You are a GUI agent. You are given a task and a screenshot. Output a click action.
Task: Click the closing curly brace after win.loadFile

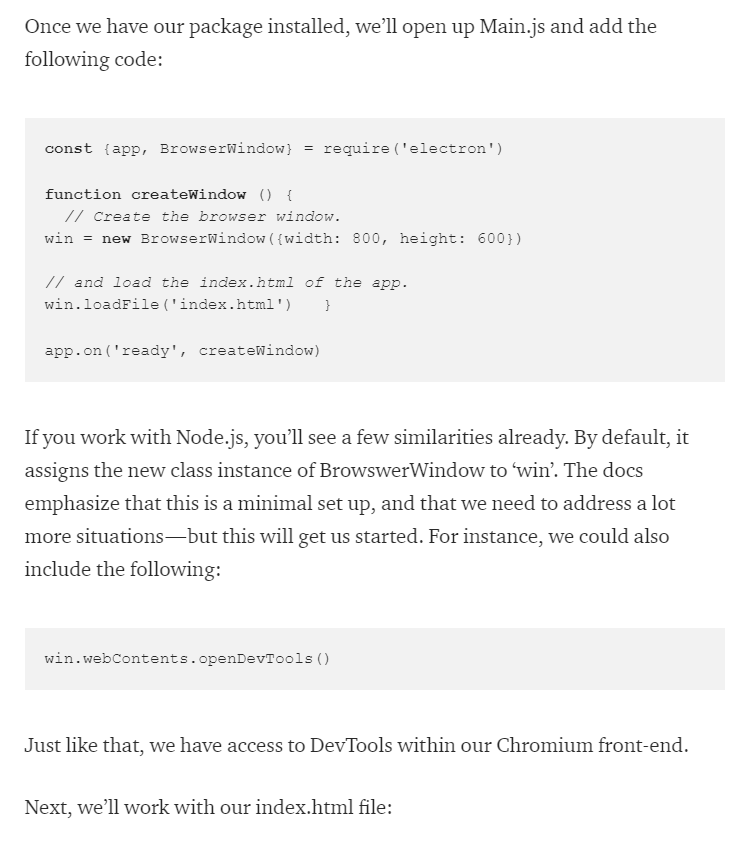tap(328, 304)
